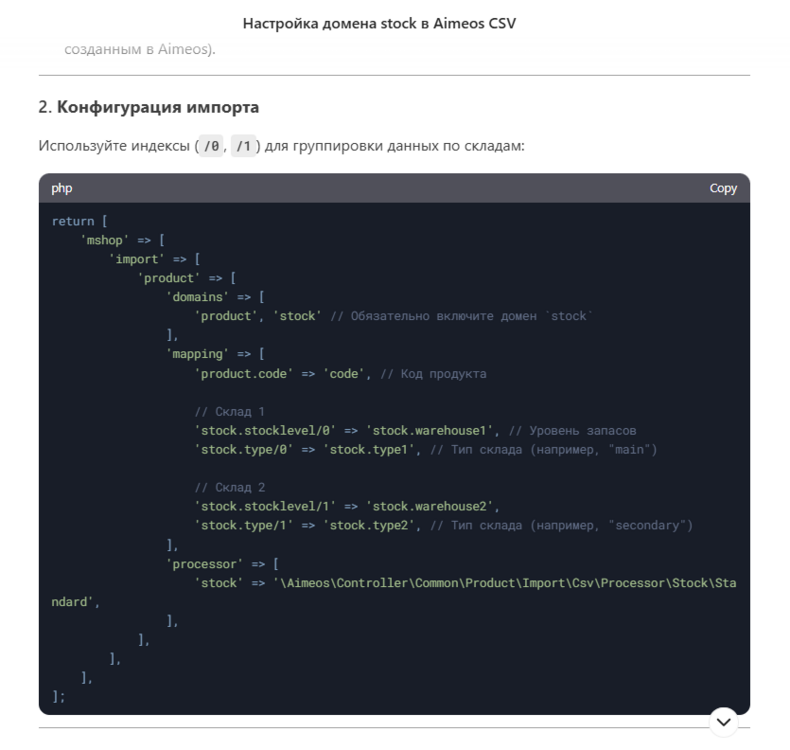The width and height of the screenshot is (790, 750).
Task: Click the scroll-to-bottom chevron button
Action: (723, 722)
